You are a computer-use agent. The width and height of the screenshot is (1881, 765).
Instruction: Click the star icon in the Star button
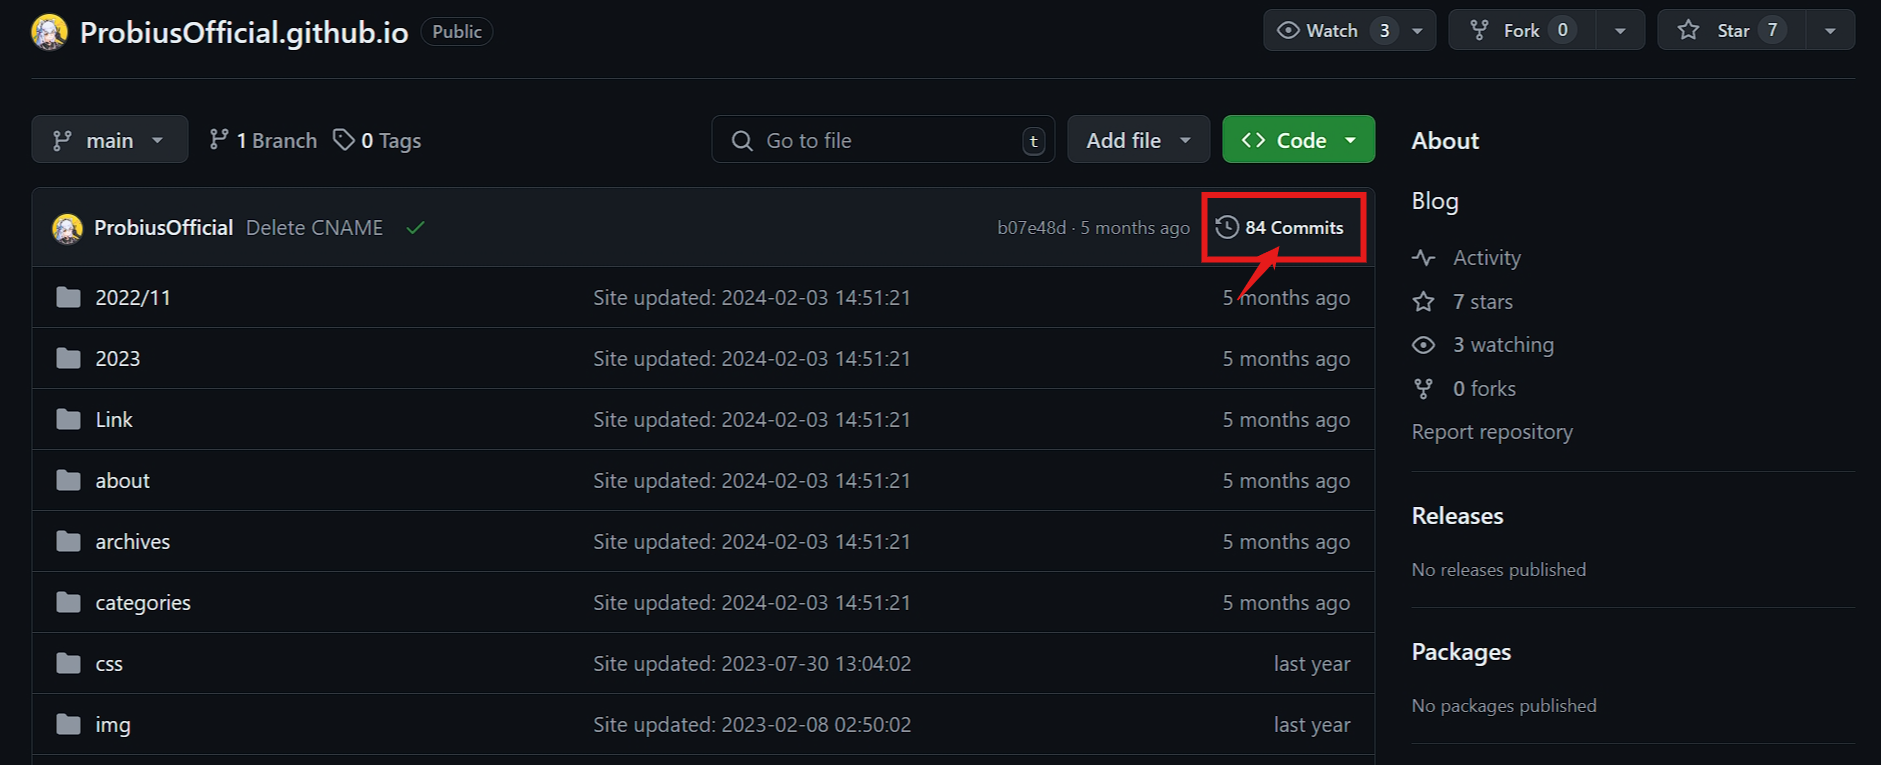(1688, 30)
